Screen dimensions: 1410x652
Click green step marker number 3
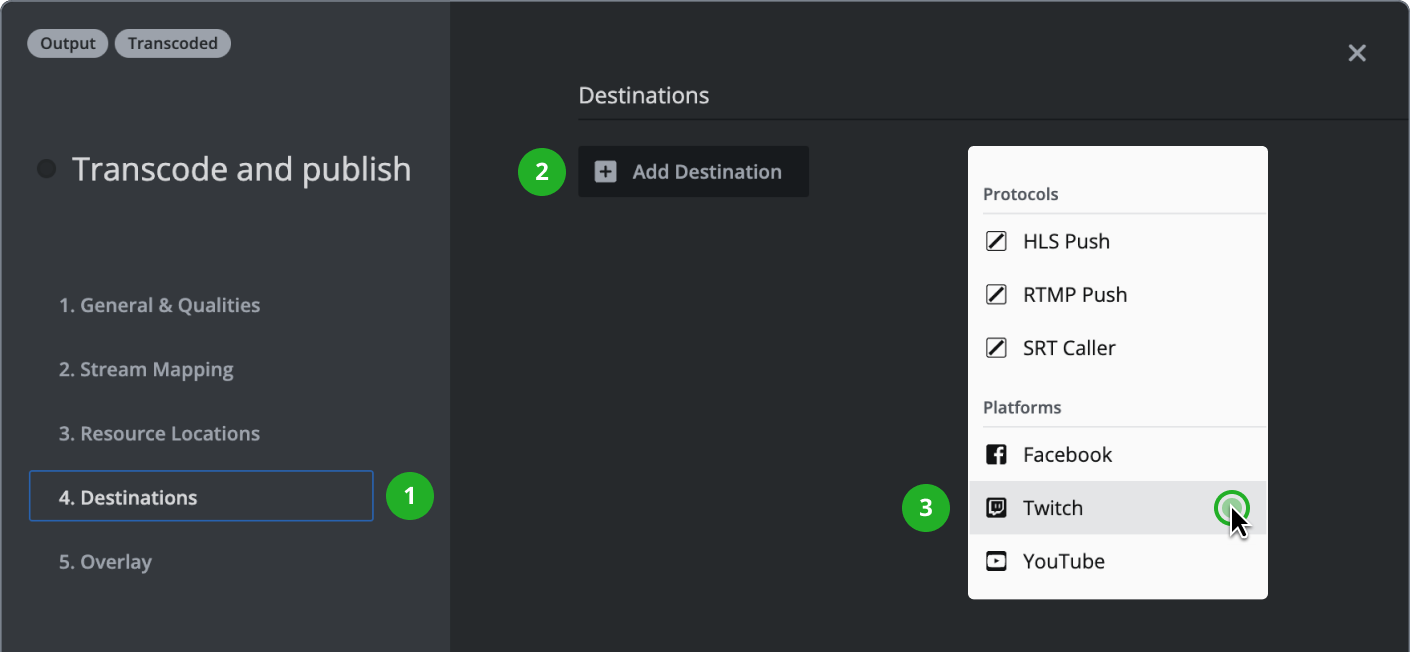(x=926, y=508)
